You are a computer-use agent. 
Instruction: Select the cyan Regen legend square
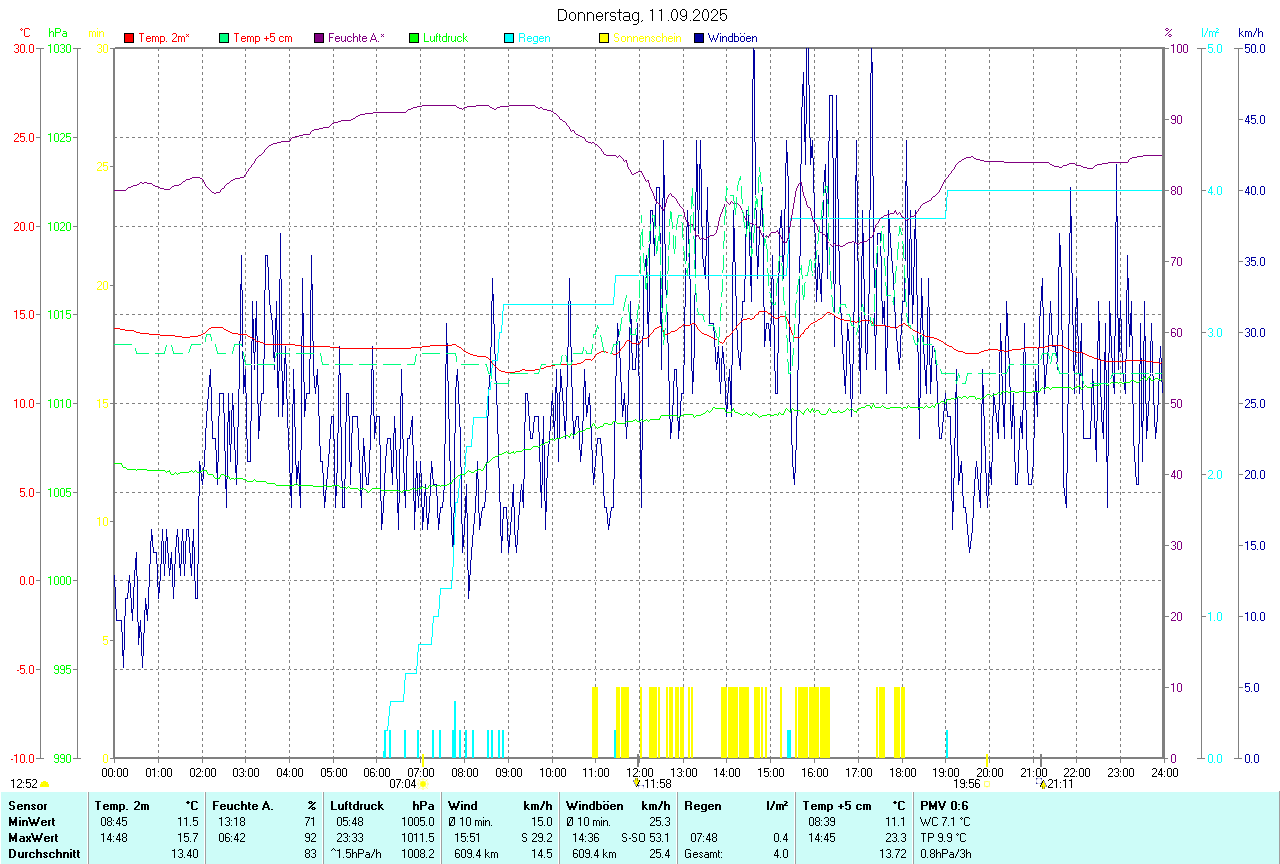coord(509,38)
